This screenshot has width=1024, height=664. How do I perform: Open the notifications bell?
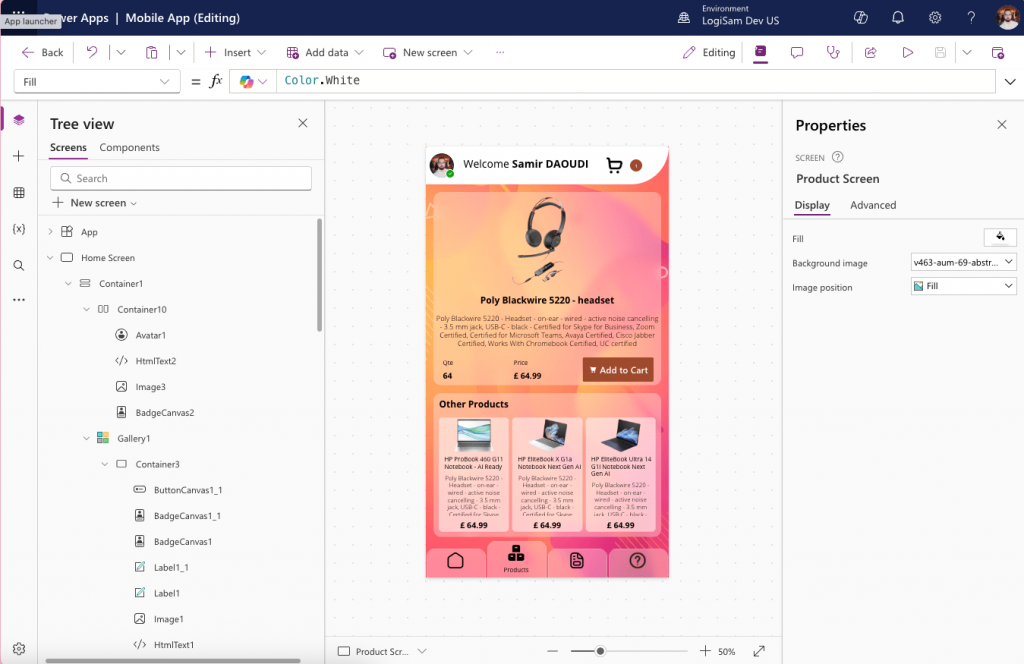(898, 18)
